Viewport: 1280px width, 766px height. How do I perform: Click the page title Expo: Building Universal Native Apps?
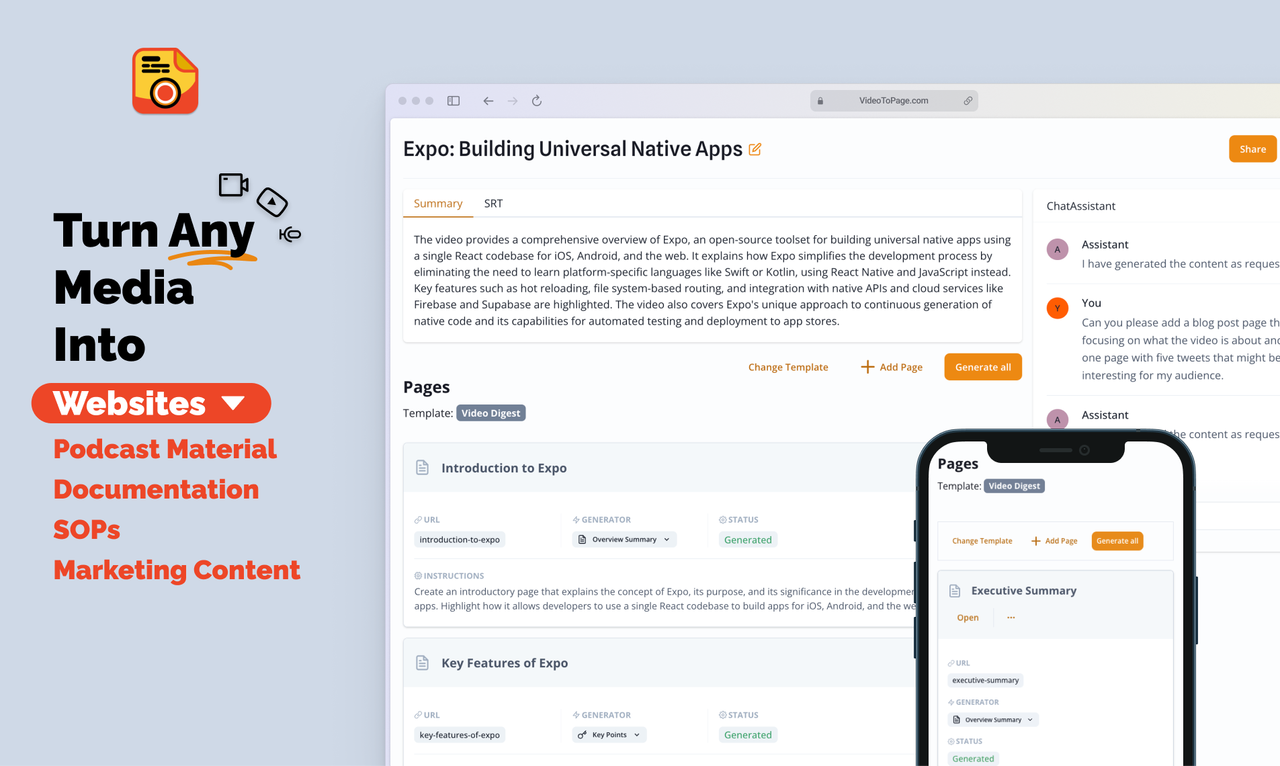click(573, 149)
